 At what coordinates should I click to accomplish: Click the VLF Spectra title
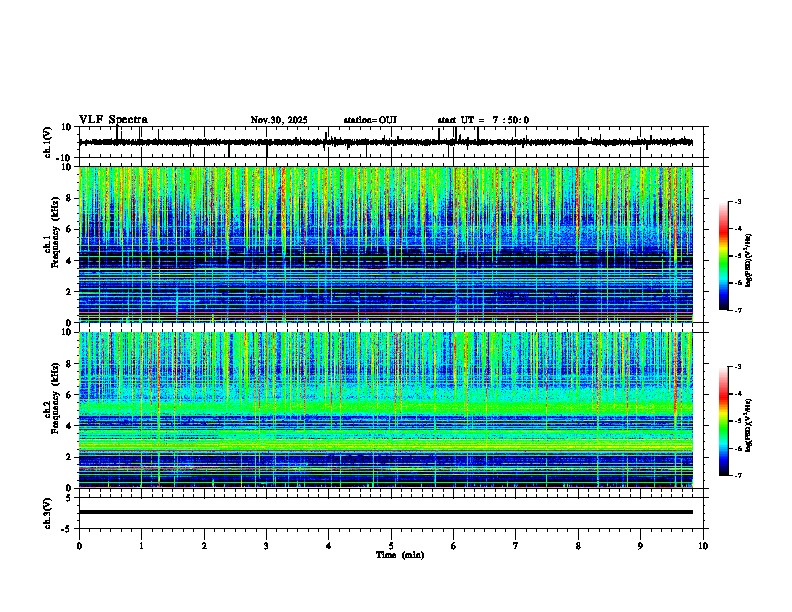113,120
